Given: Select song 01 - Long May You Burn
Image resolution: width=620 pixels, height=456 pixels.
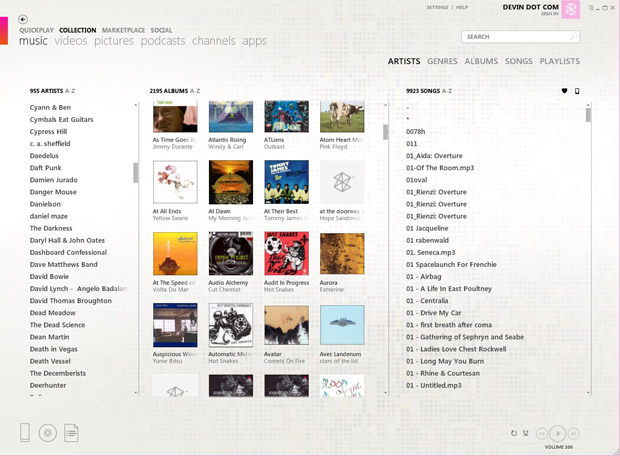Looking at the screenshot, I should 445,361.
